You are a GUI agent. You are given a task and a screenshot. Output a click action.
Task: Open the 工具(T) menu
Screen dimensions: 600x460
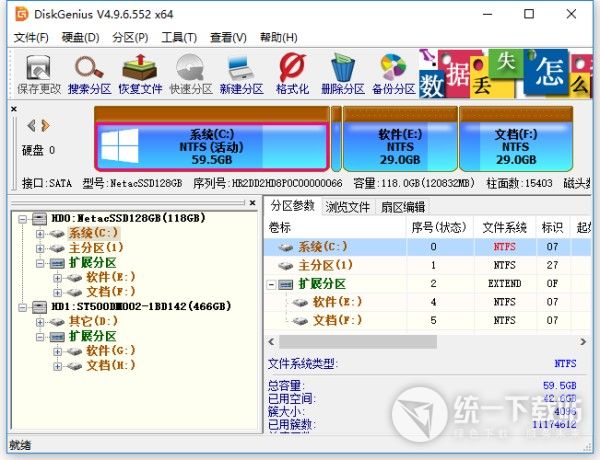pyautogui.click(x=179, y=38)
